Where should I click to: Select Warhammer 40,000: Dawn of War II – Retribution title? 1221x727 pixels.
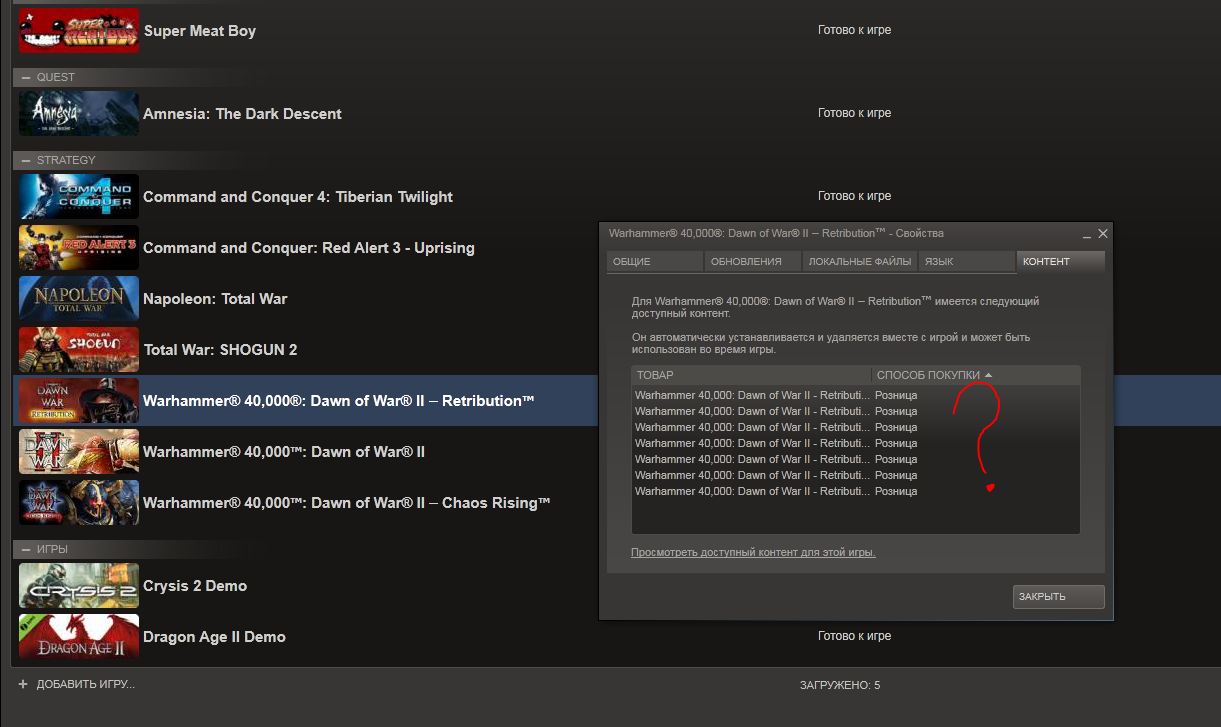tap(339, 401)
